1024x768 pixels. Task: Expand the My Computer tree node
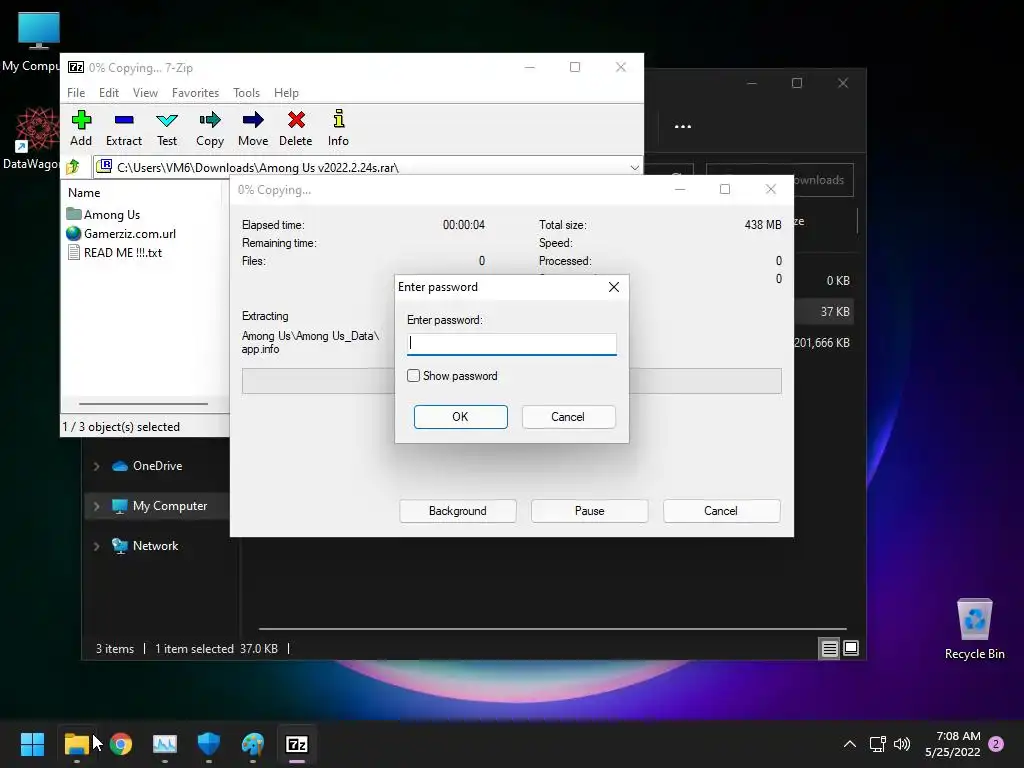pyautogui.click(x=97, y=506)
